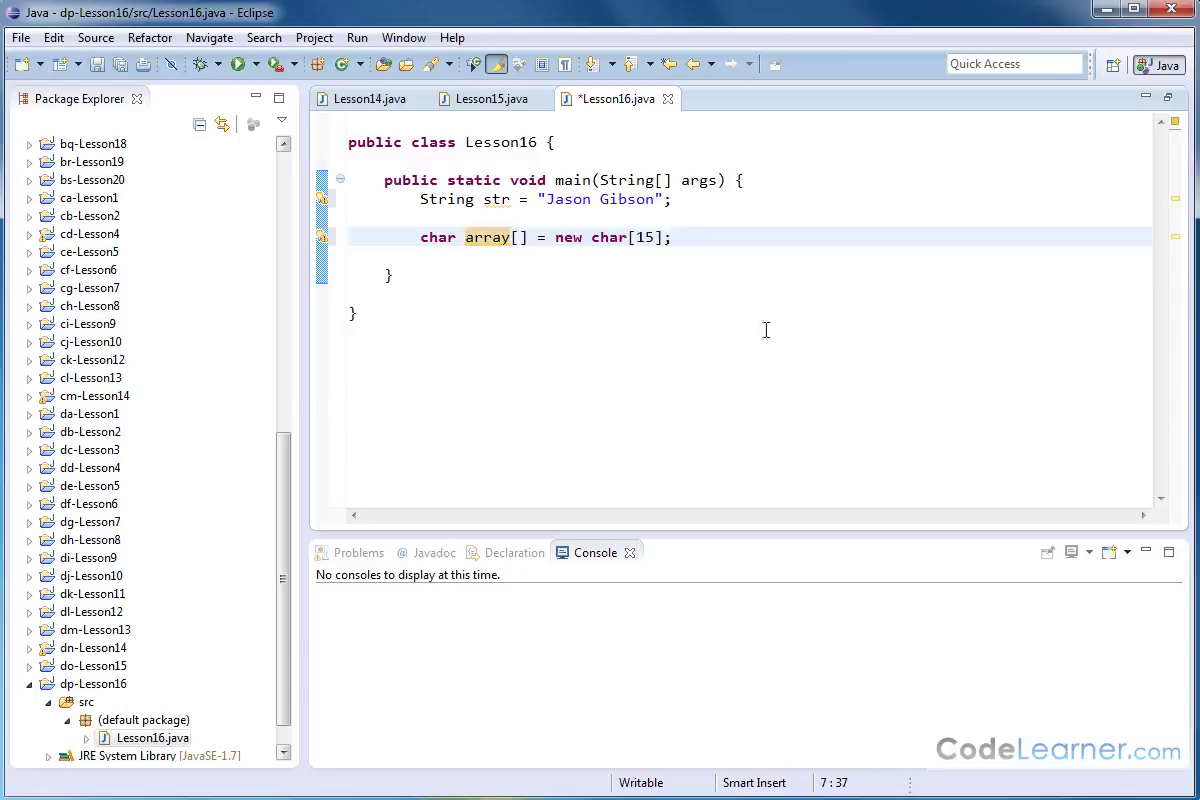Click the Quick Access search field
Screen dimensions: 1200x800
pyautogui.click(x=1014, y=64)
